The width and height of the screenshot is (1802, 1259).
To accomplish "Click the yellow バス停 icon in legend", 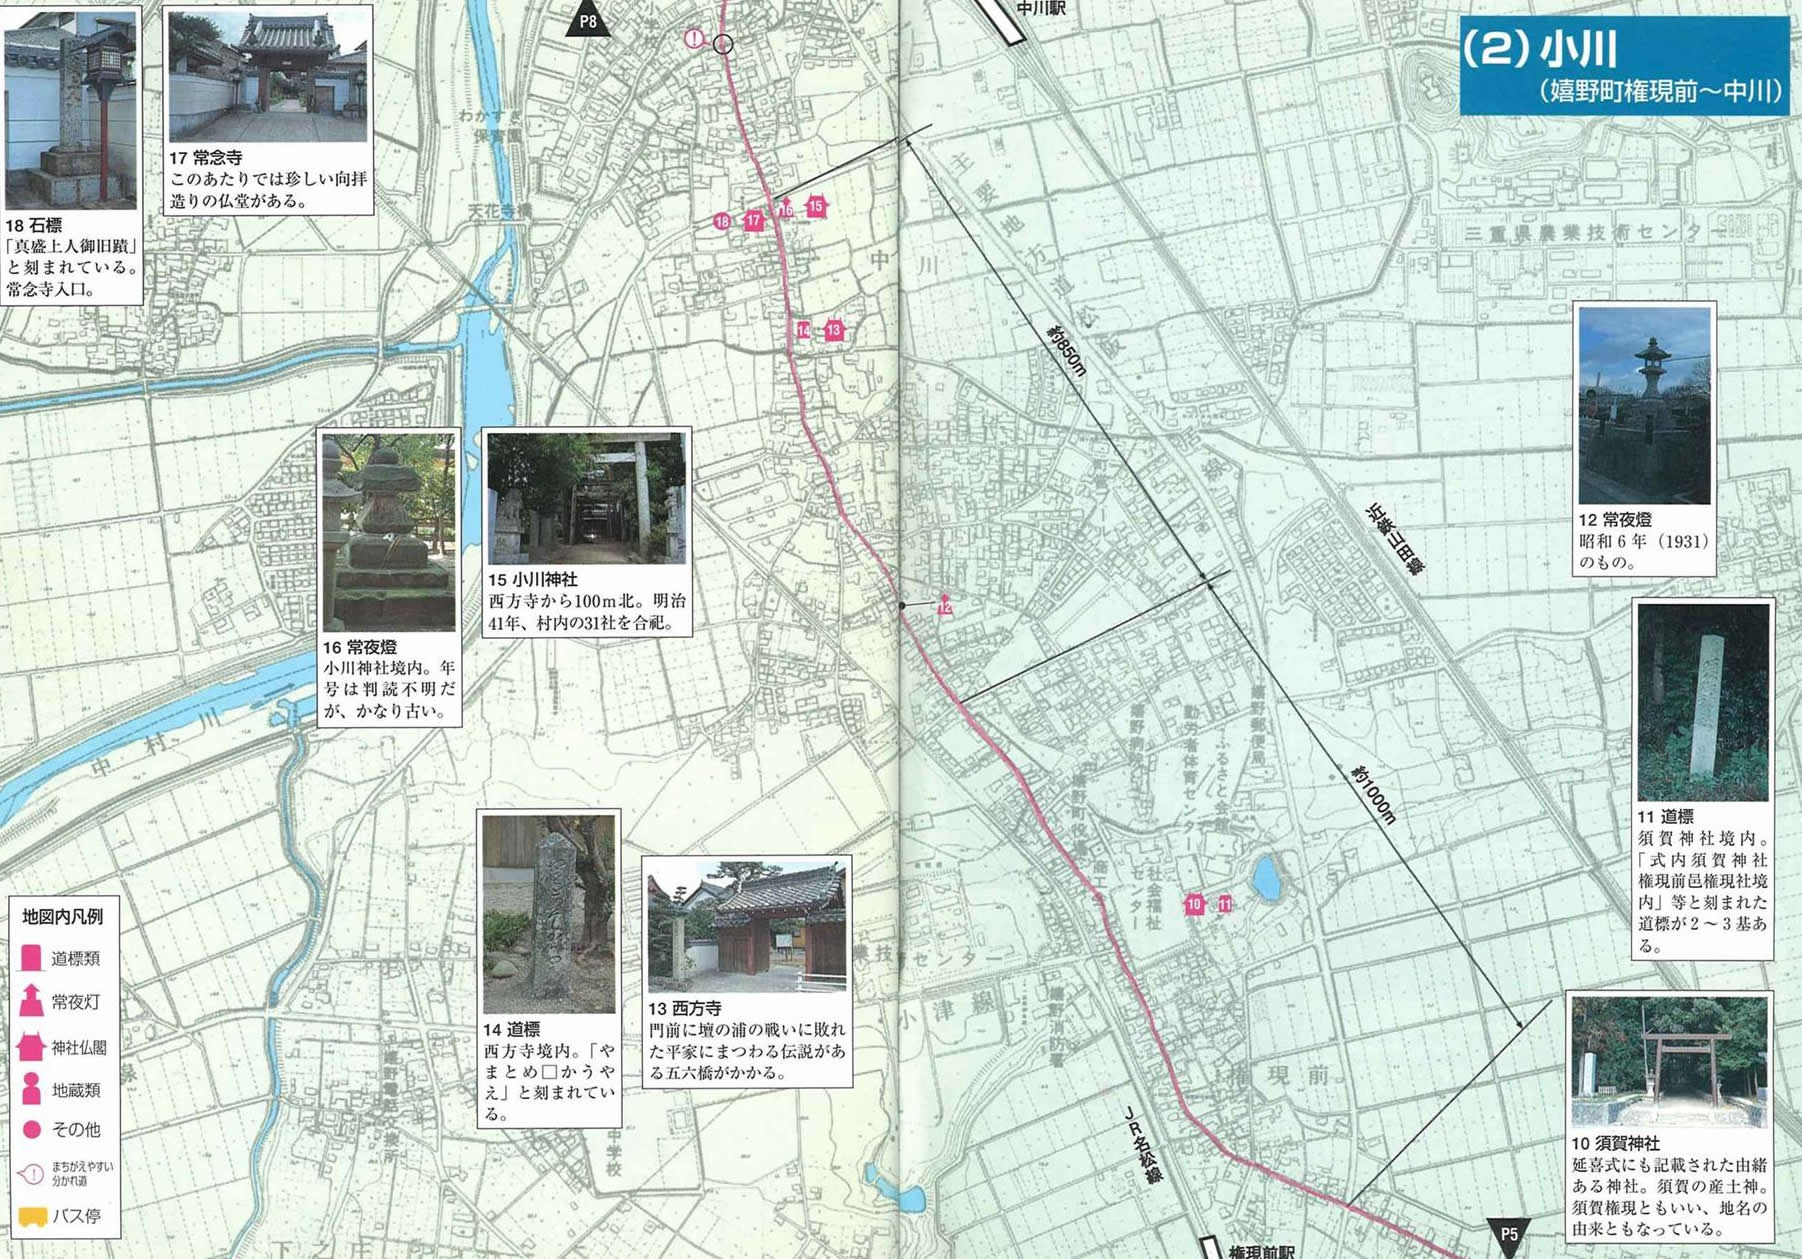I will (32, 1217).
